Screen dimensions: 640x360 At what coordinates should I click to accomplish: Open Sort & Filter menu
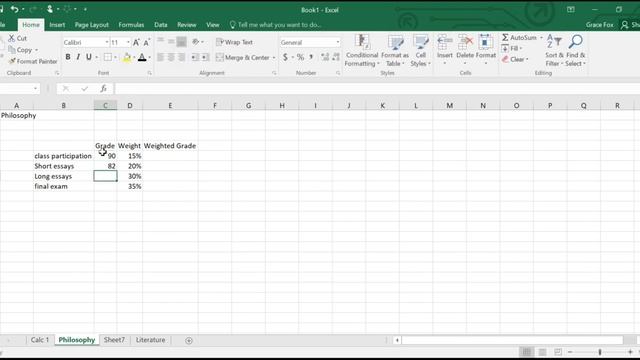[554, 51]
